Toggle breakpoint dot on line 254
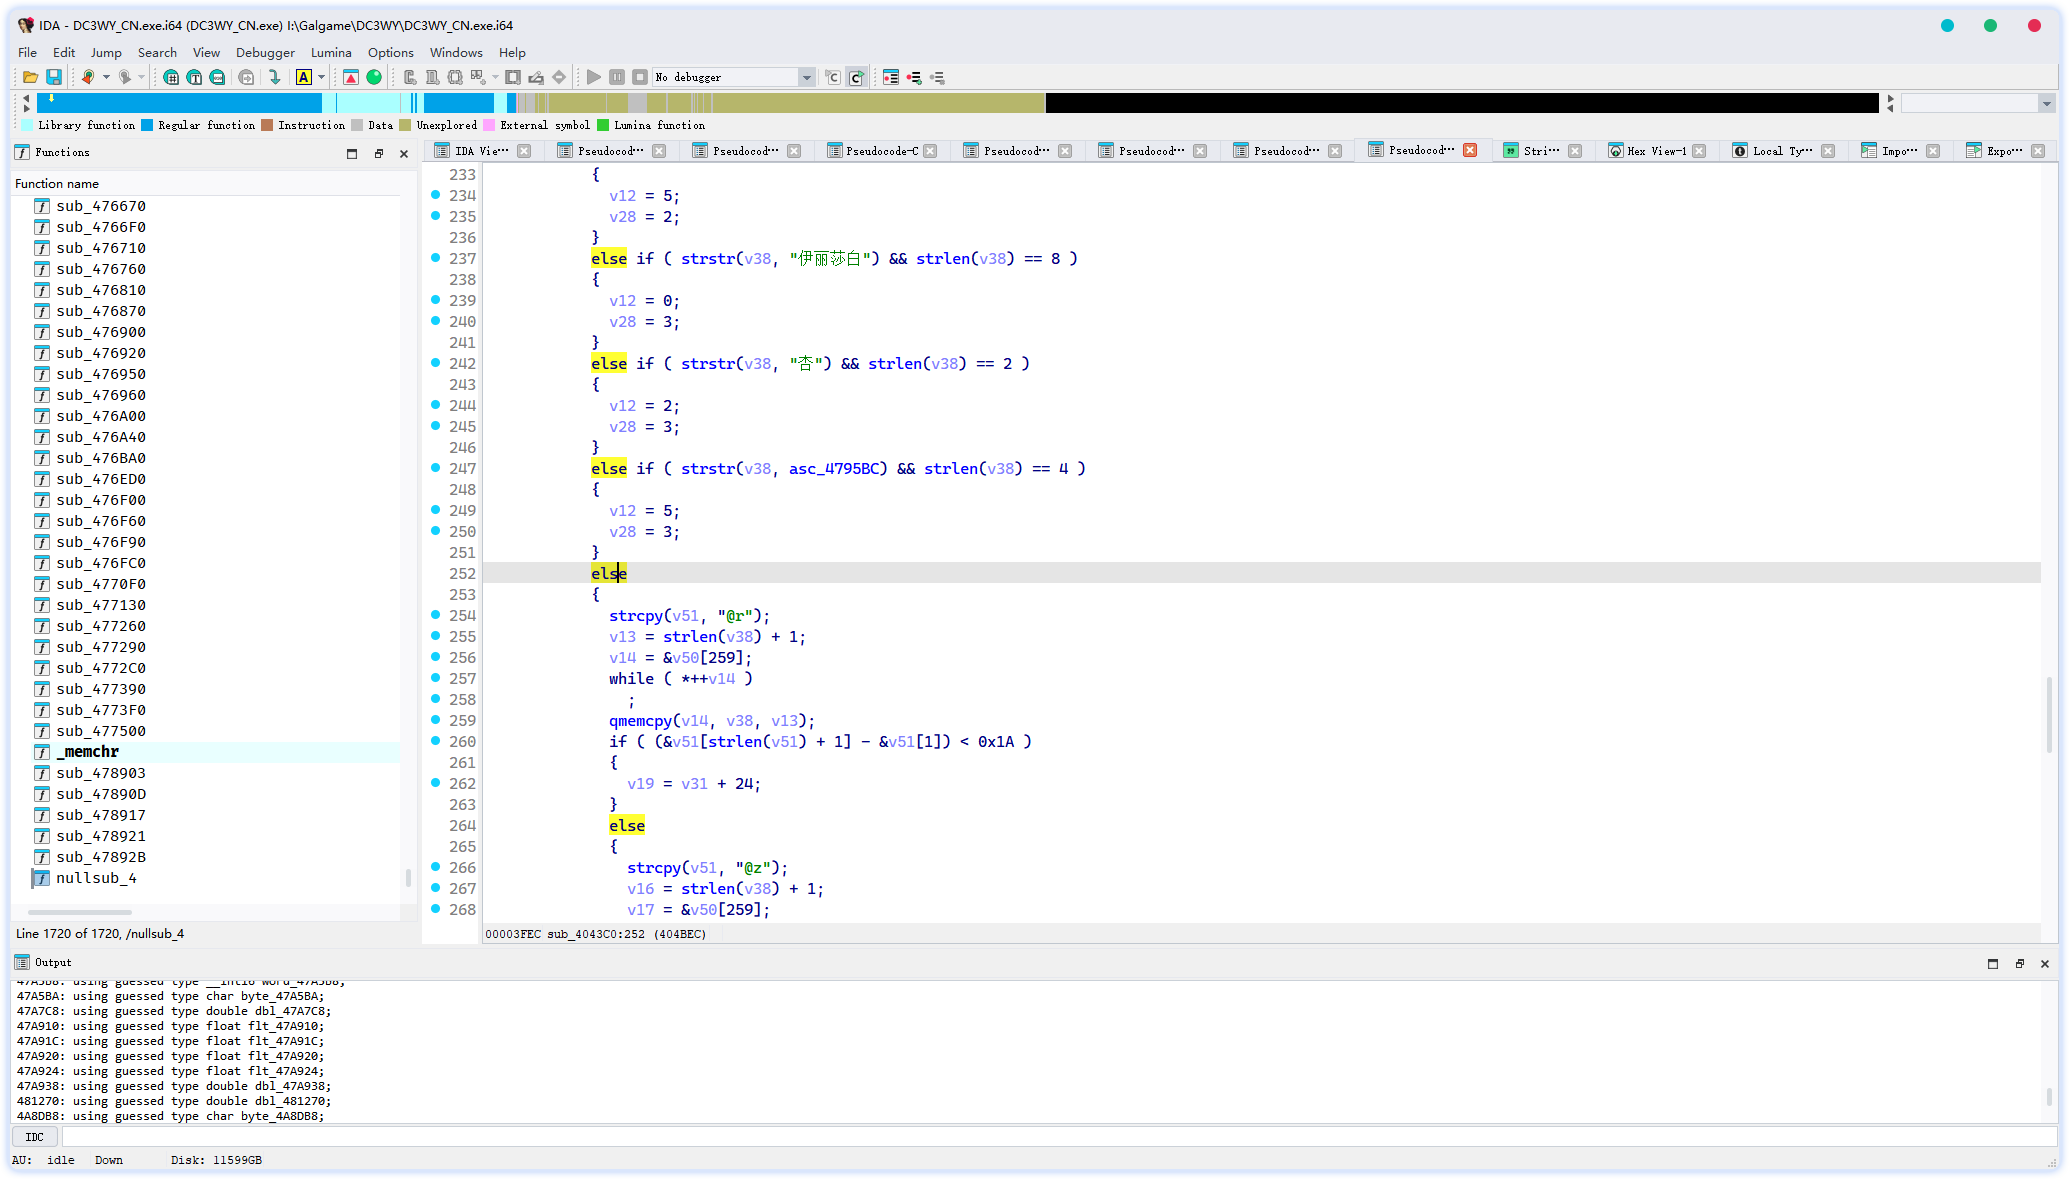 pos(436,615)
